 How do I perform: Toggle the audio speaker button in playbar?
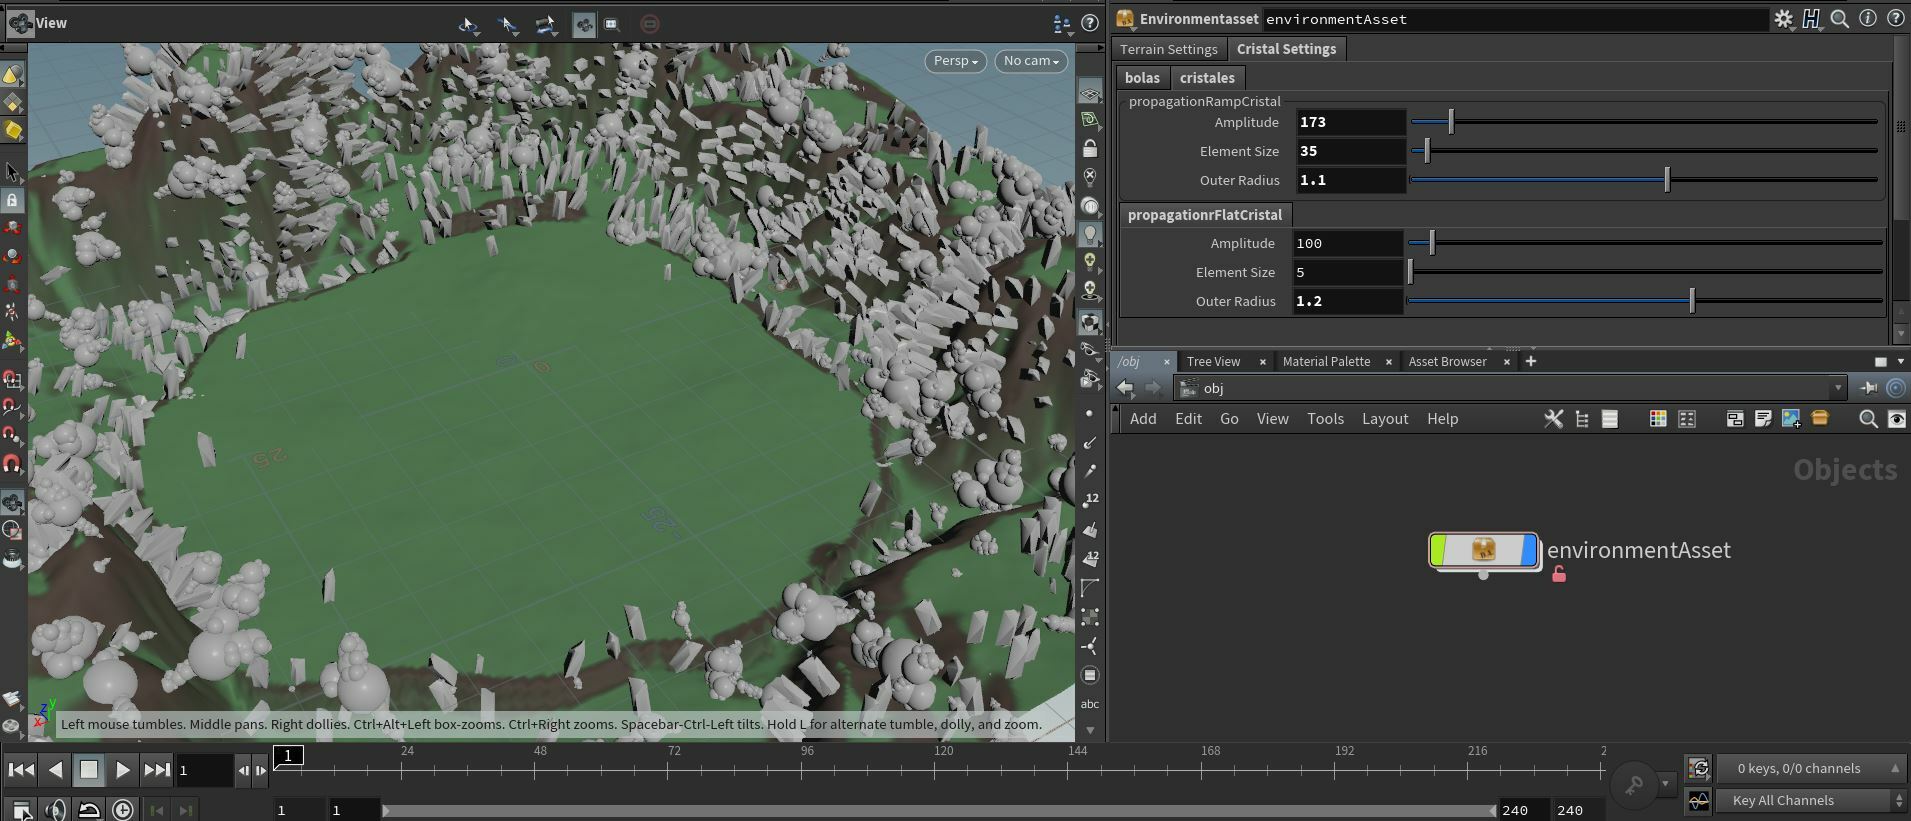(x=56, y=809)
